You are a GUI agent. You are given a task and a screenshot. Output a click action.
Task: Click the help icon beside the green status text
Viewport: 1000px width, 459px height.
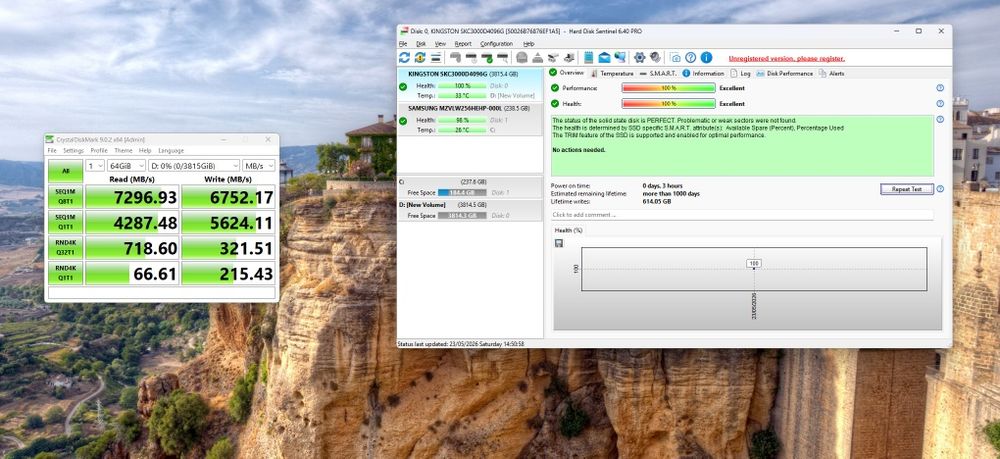click(939, 119)
